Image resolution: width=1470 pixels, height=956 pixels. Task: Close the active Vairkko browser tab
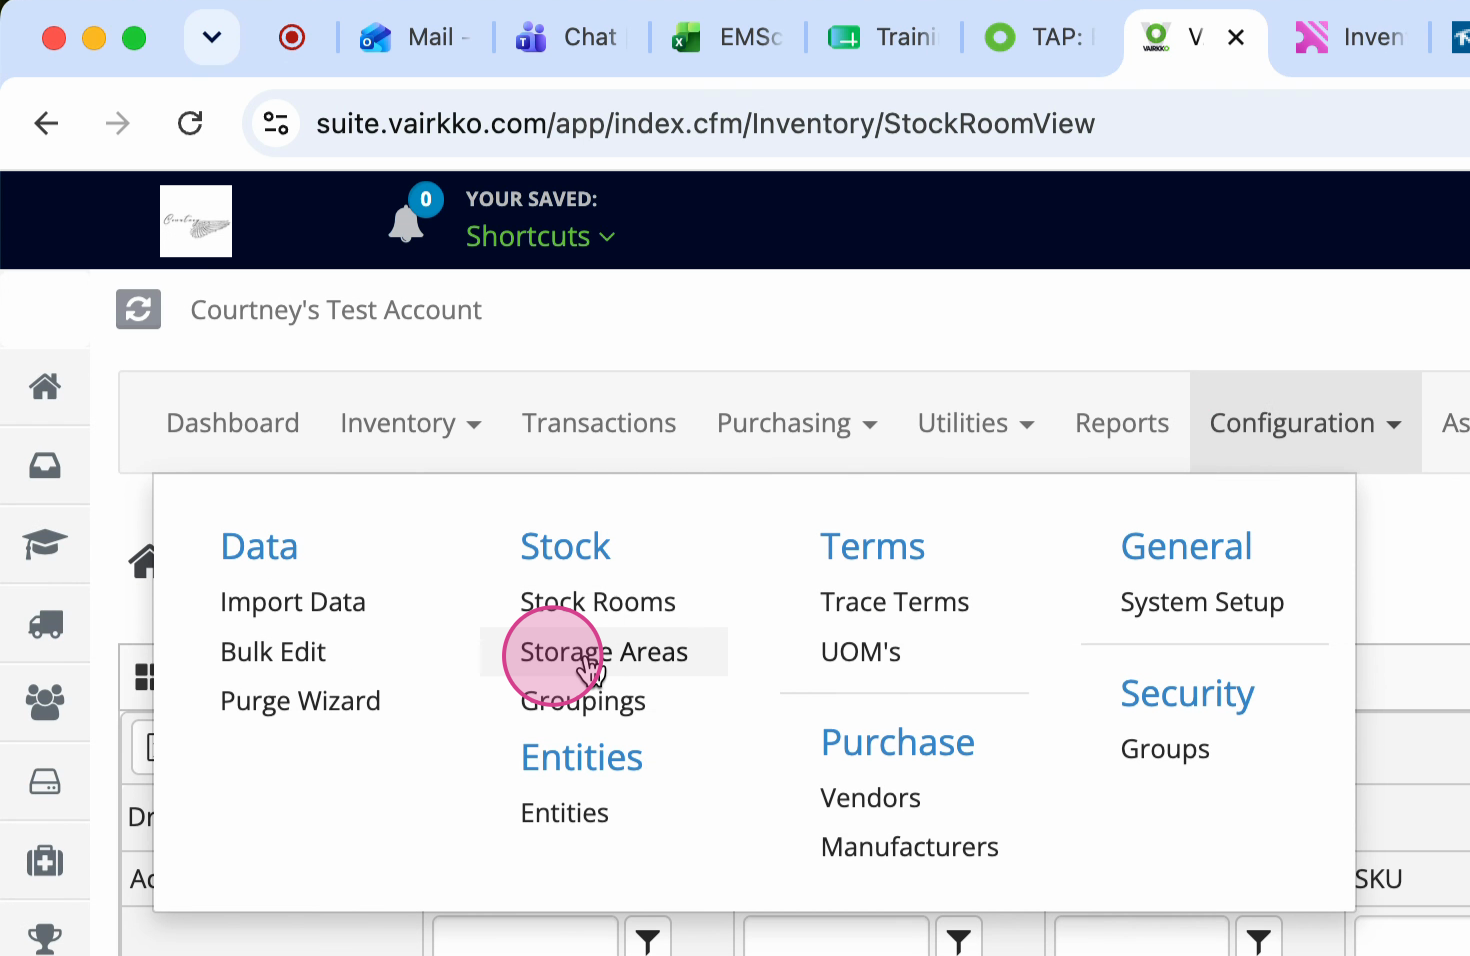[1236, 38]
